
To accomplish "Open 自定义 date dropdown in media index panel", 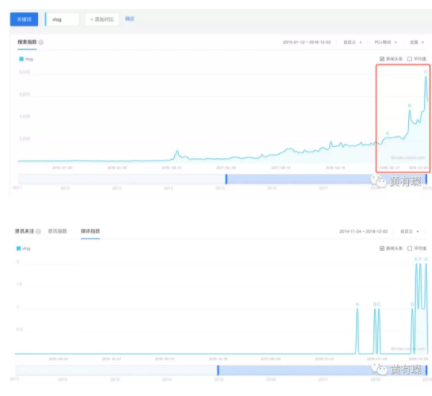I will click(409, 231).
